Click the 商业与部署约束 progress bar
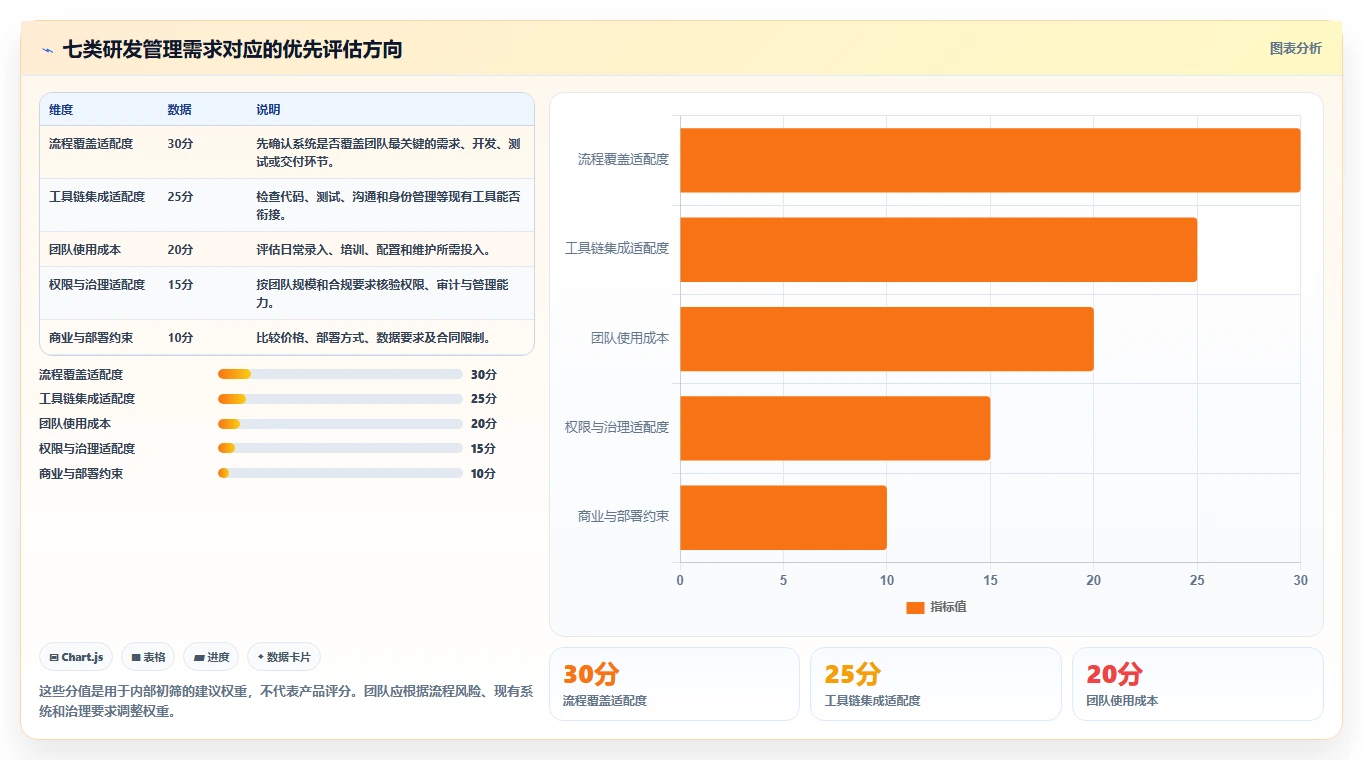Screen dimensions: 1363x760 340,473
